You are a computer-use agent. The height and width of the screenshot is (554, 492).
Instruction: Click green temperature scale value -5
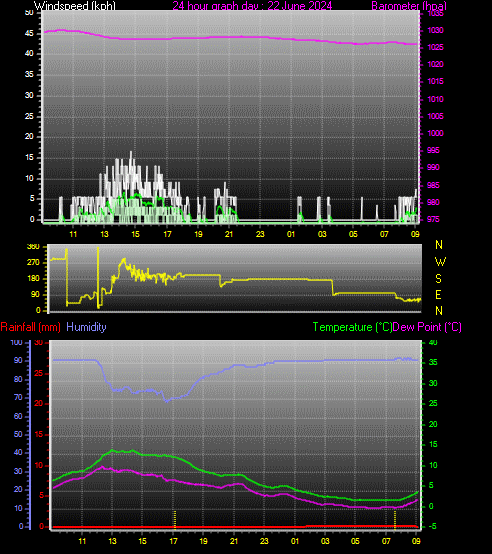432,526
